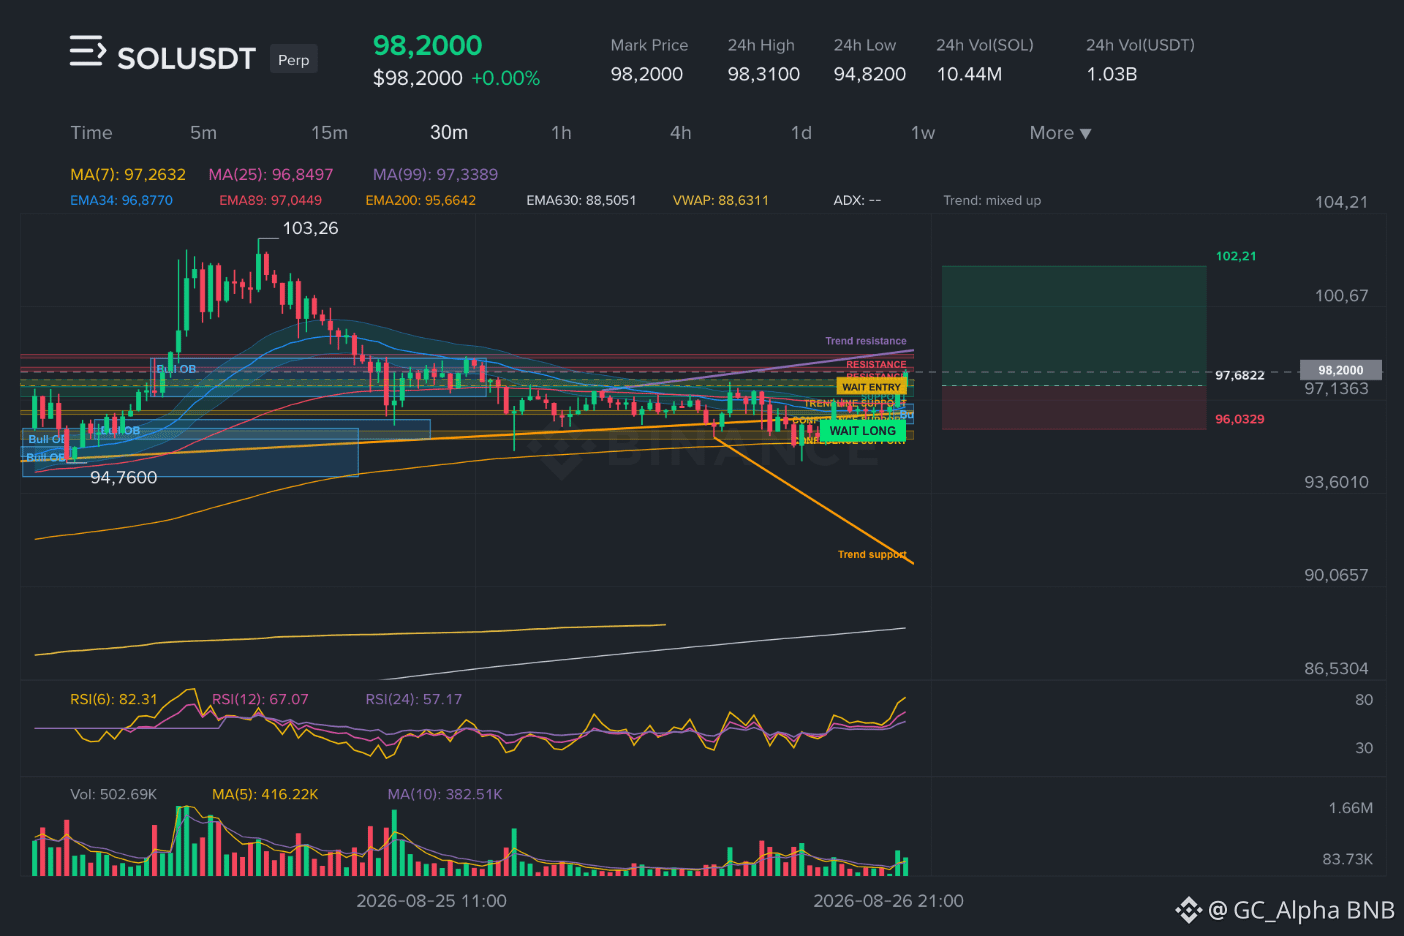1404x936 pixels.
Task: Click the Perp contract badge
Action: pos(294,60)
